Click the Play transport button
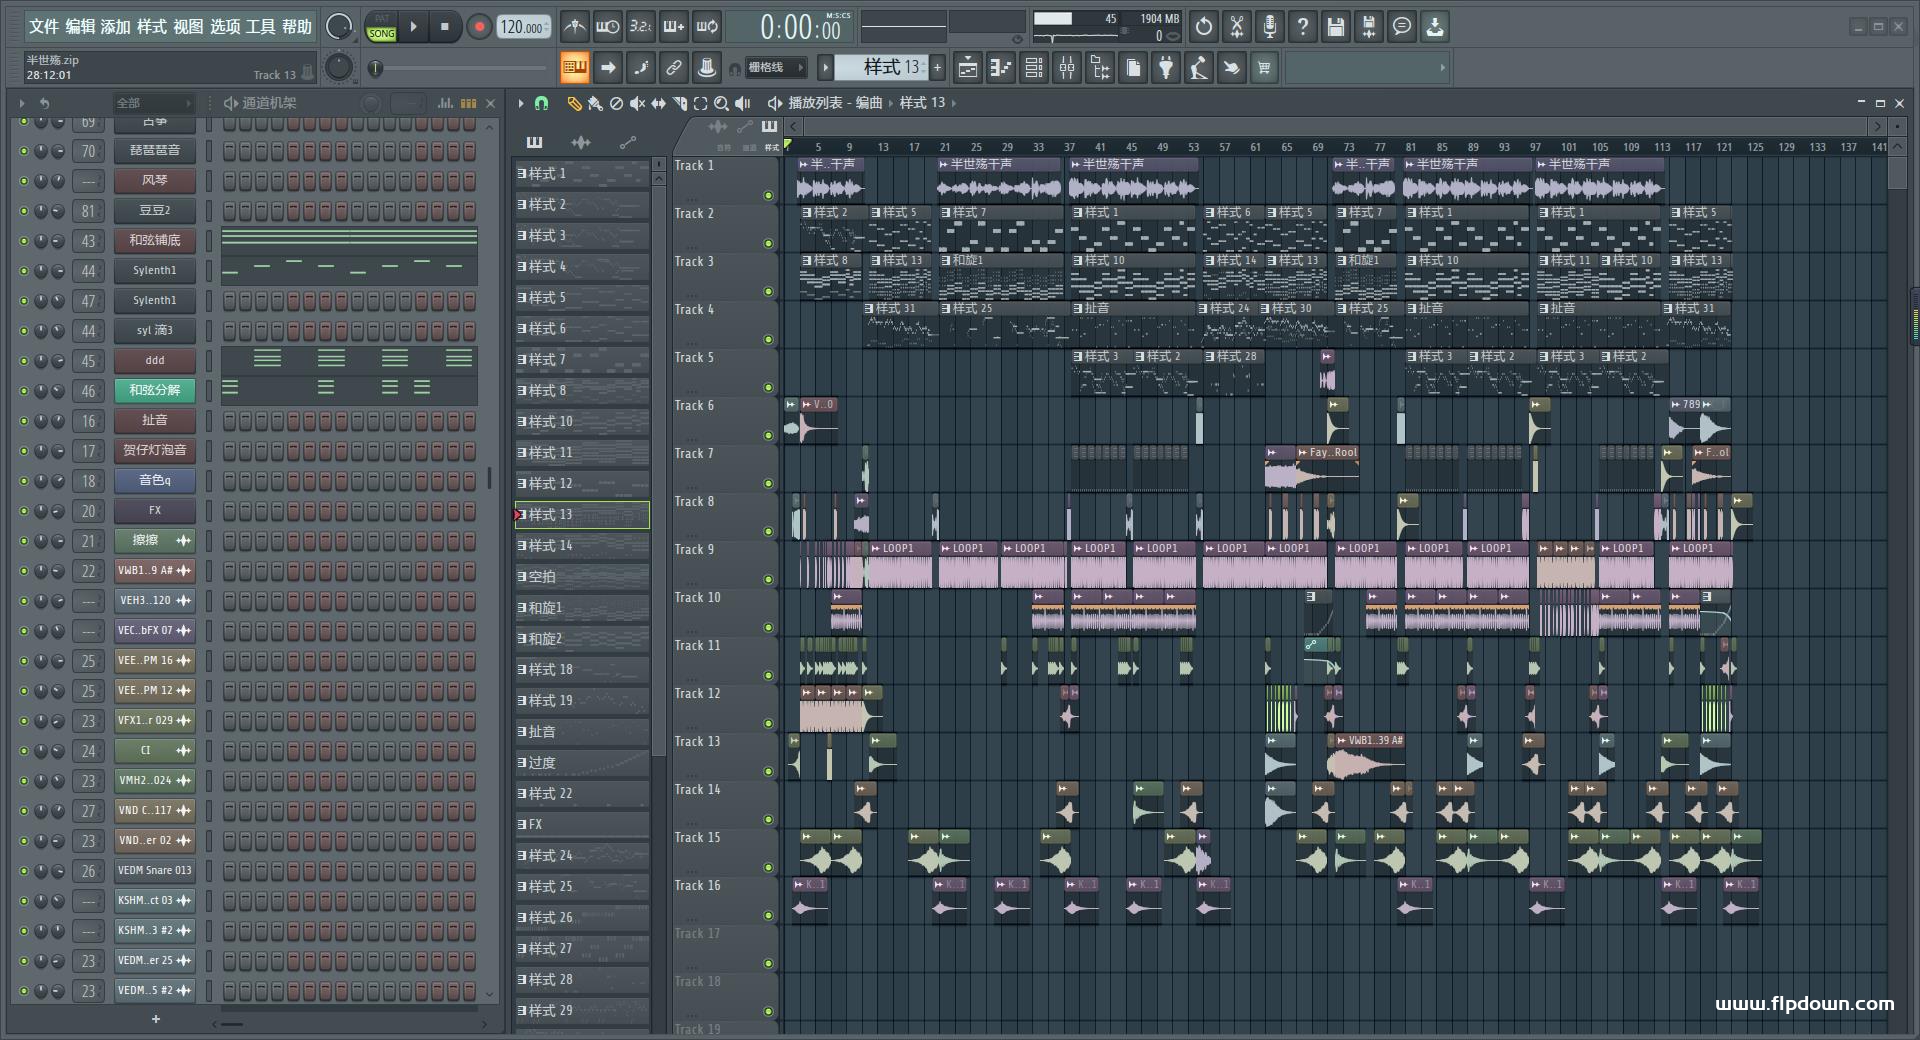 pos(413,27)
